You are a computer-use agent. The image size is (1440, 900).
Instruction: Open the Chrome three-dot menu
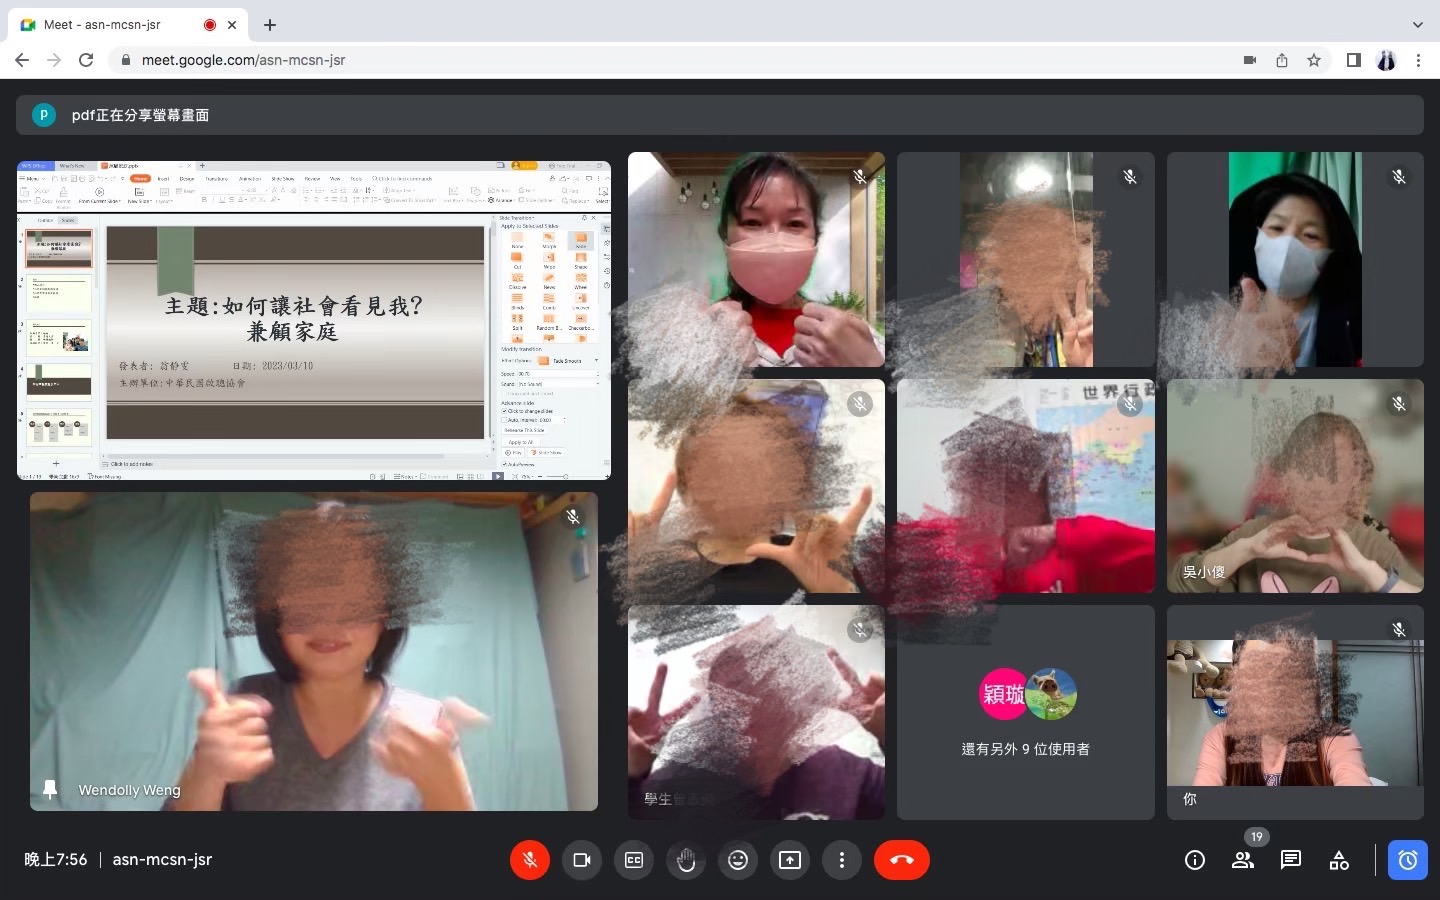[x=1418, y=60]
